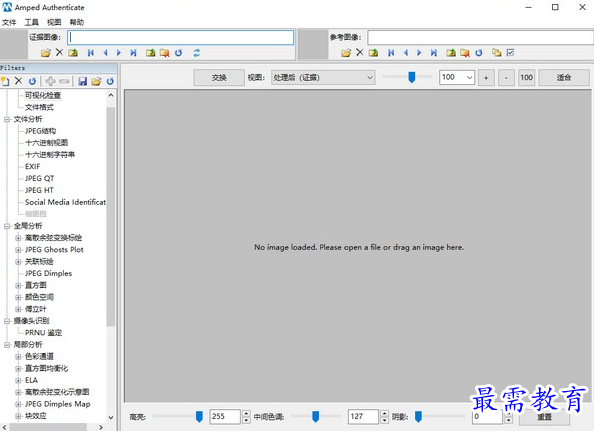Expand the JPEG Ghosts Plot node
Image resolution: width=594 pixels, height=431 pixels.
18,250
